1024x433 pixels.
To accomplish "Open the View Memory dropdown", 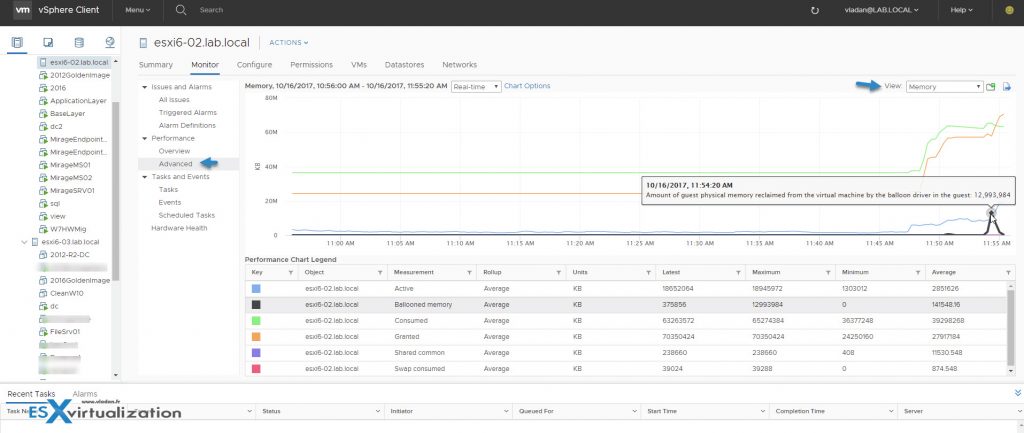I will click(x=945, y=87).
